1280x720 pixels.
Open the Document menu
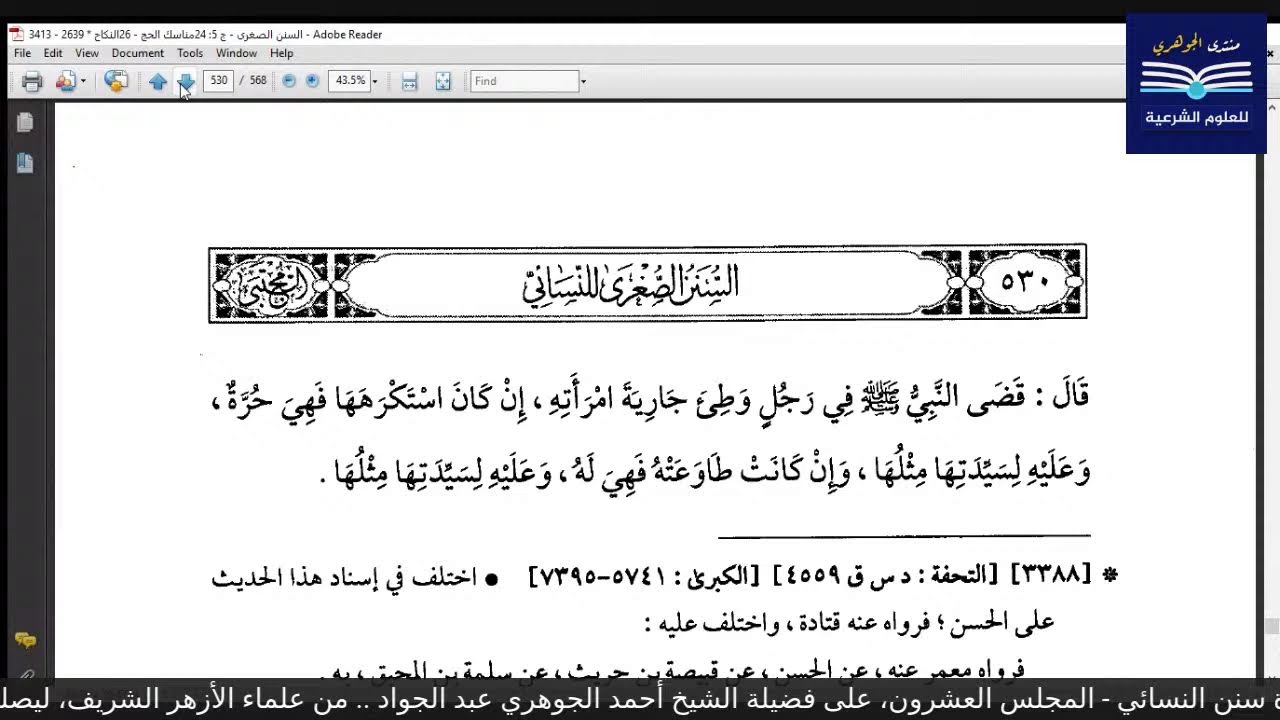coord(138,53)
